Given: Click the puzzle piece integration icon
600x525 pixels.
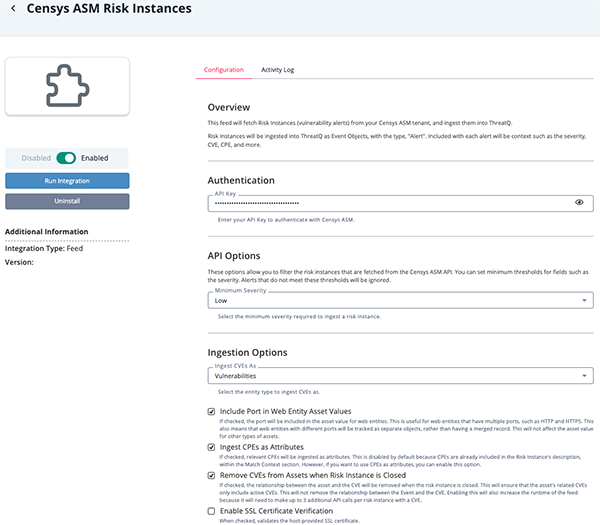Looking at the screenshot, I should coord(67,86).
